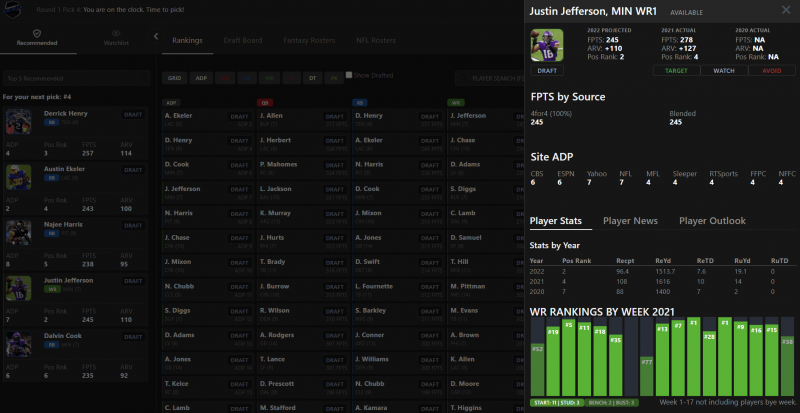Click D. Samuel in the WR column

[466, 237]
